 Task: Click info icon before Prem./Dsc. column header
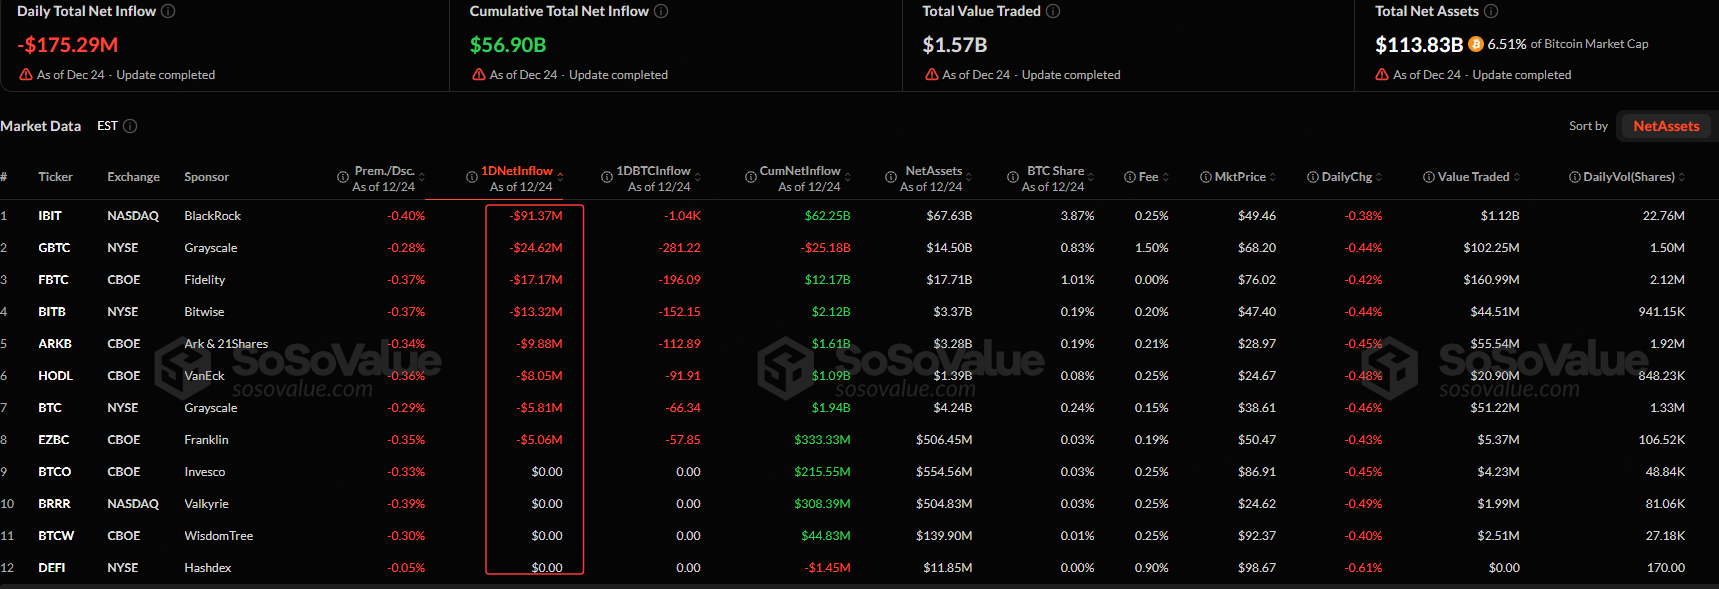(343, 177)
